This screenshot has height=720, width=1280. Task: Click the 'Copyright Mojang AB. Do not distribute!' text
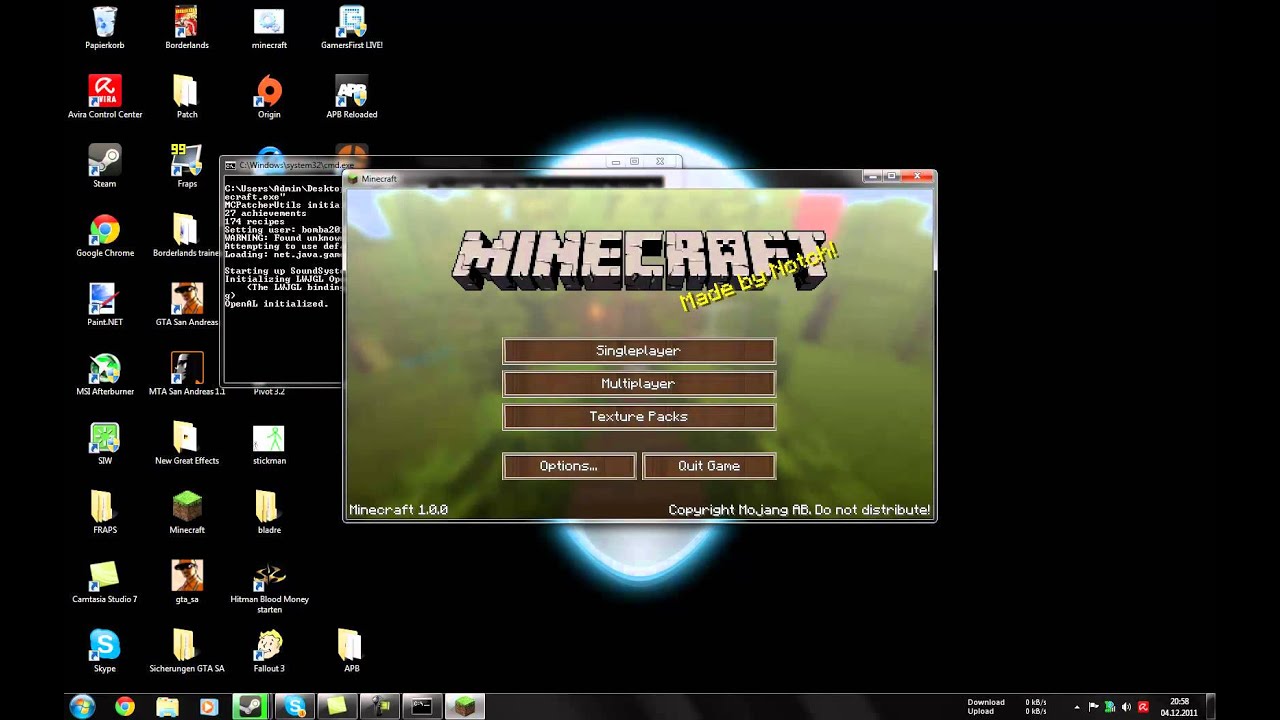799,510
